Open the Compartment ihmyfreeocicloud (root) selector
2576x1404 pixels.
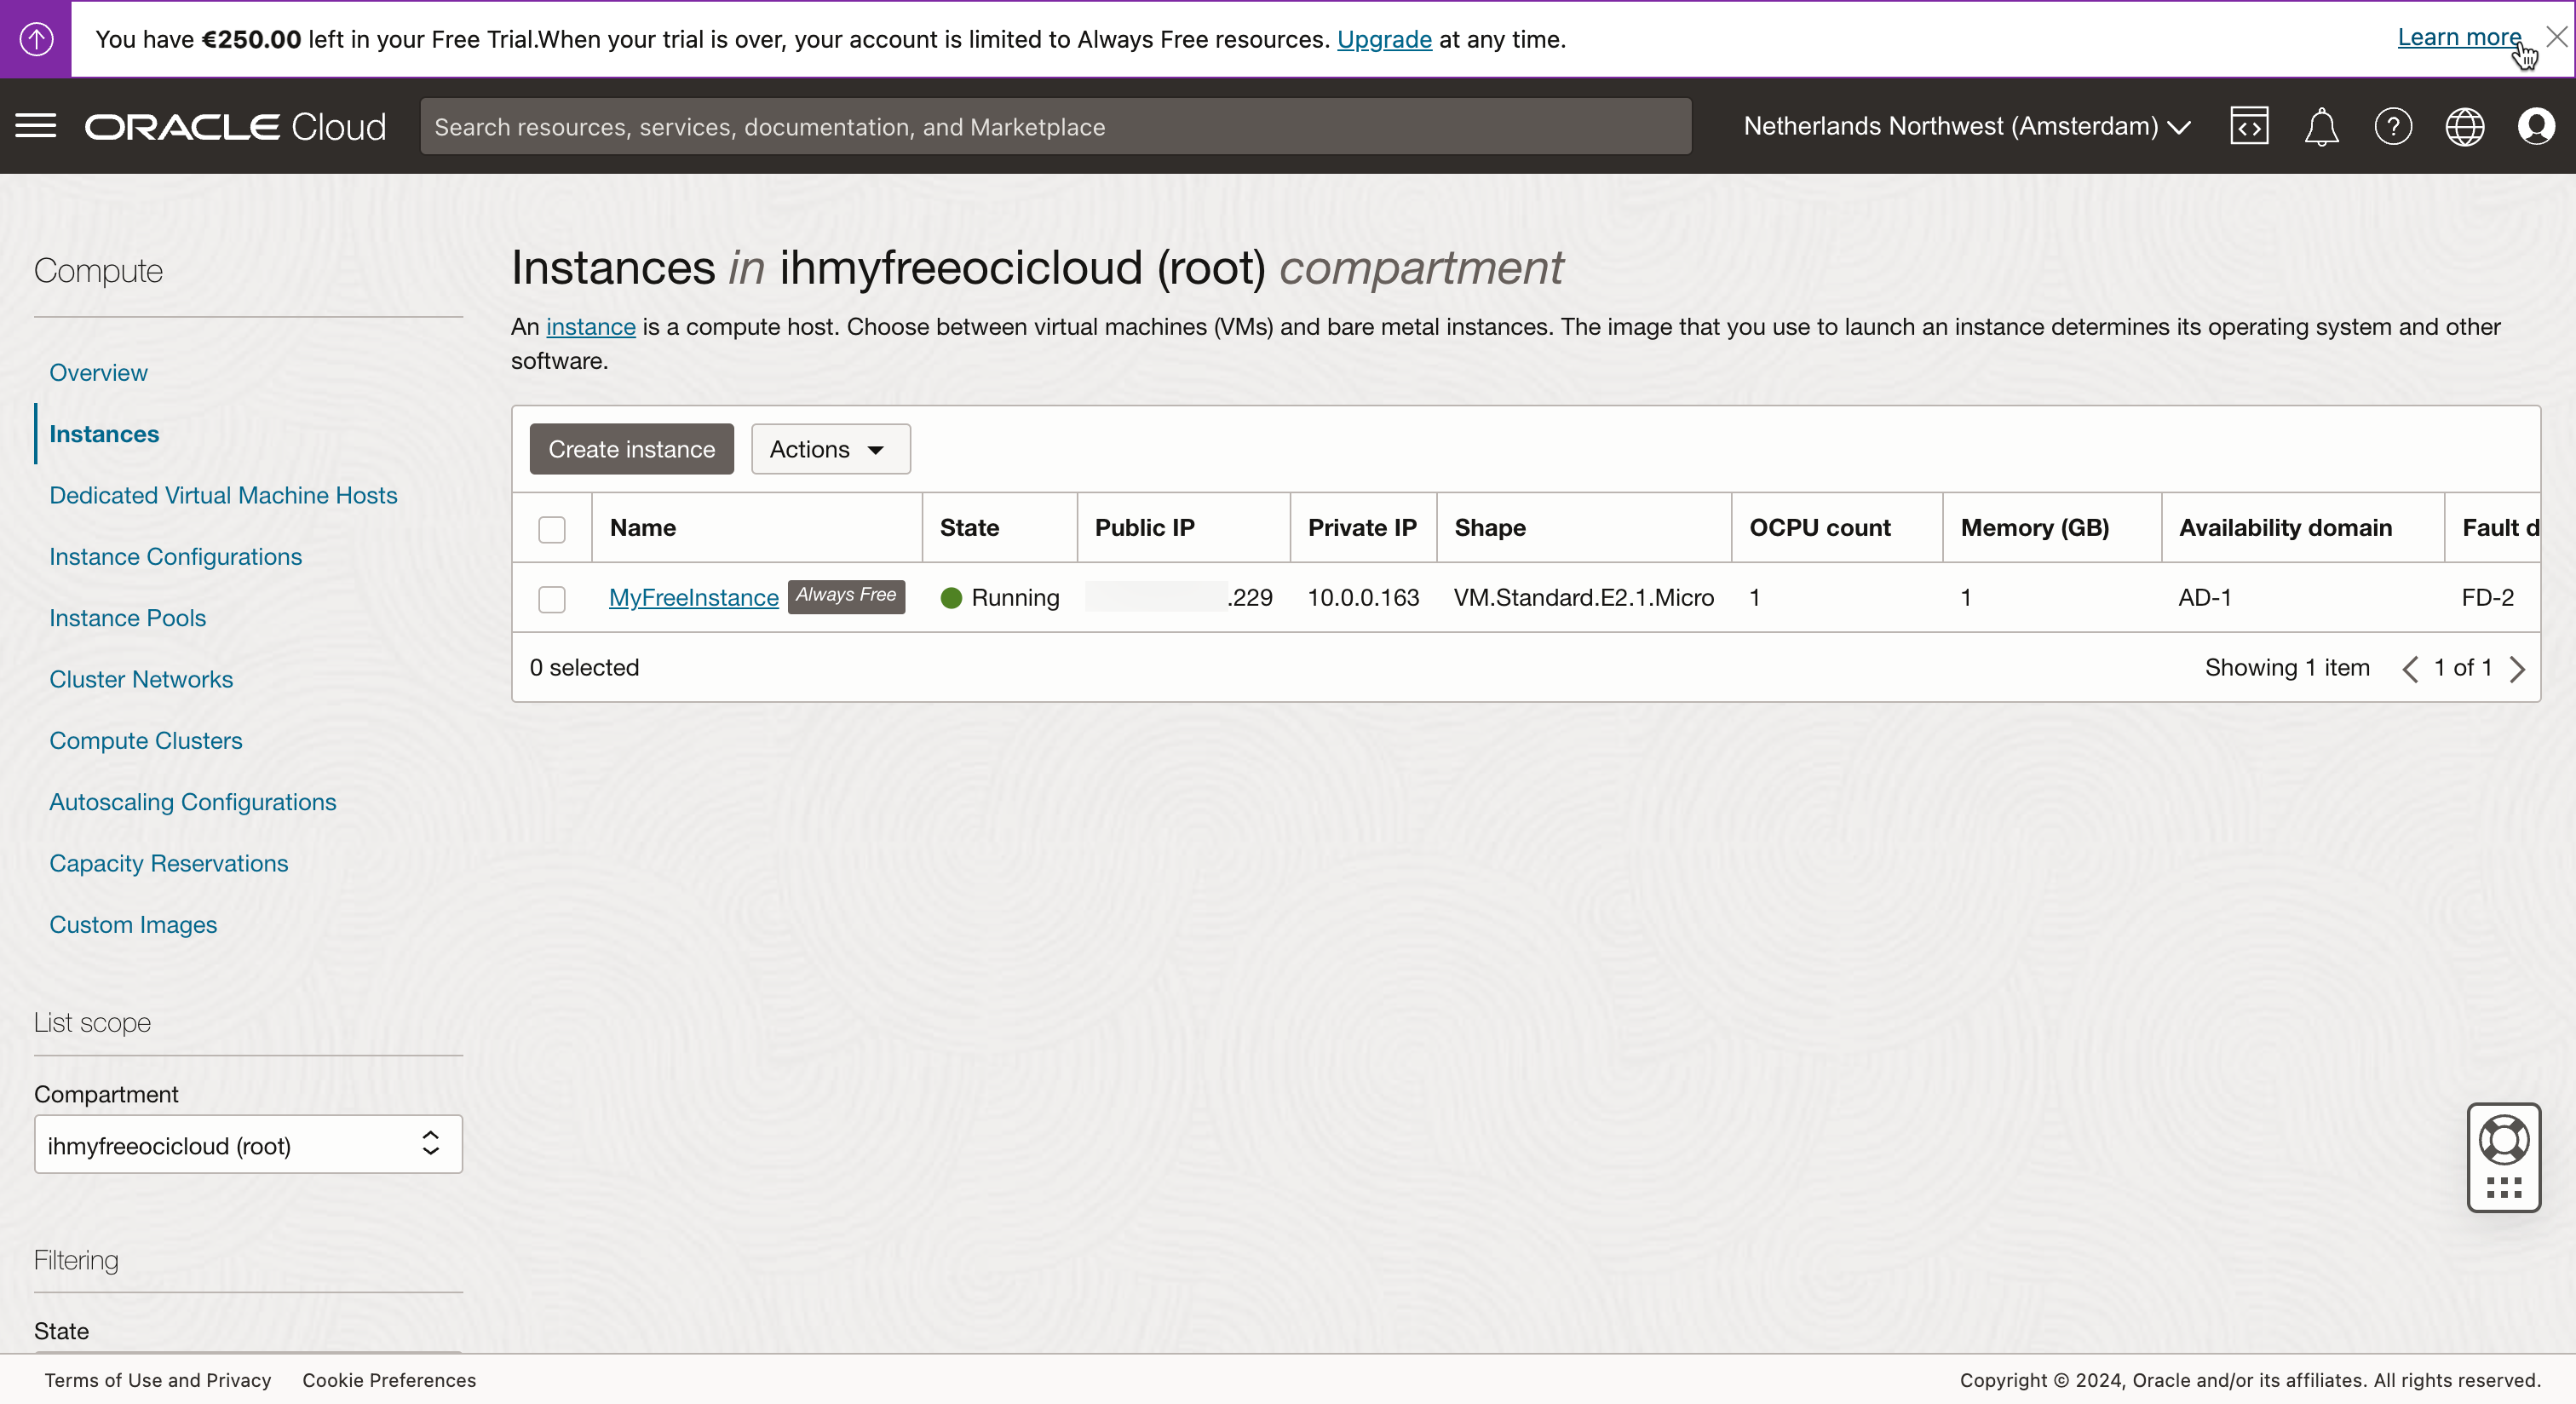[x=248, y=1145]
